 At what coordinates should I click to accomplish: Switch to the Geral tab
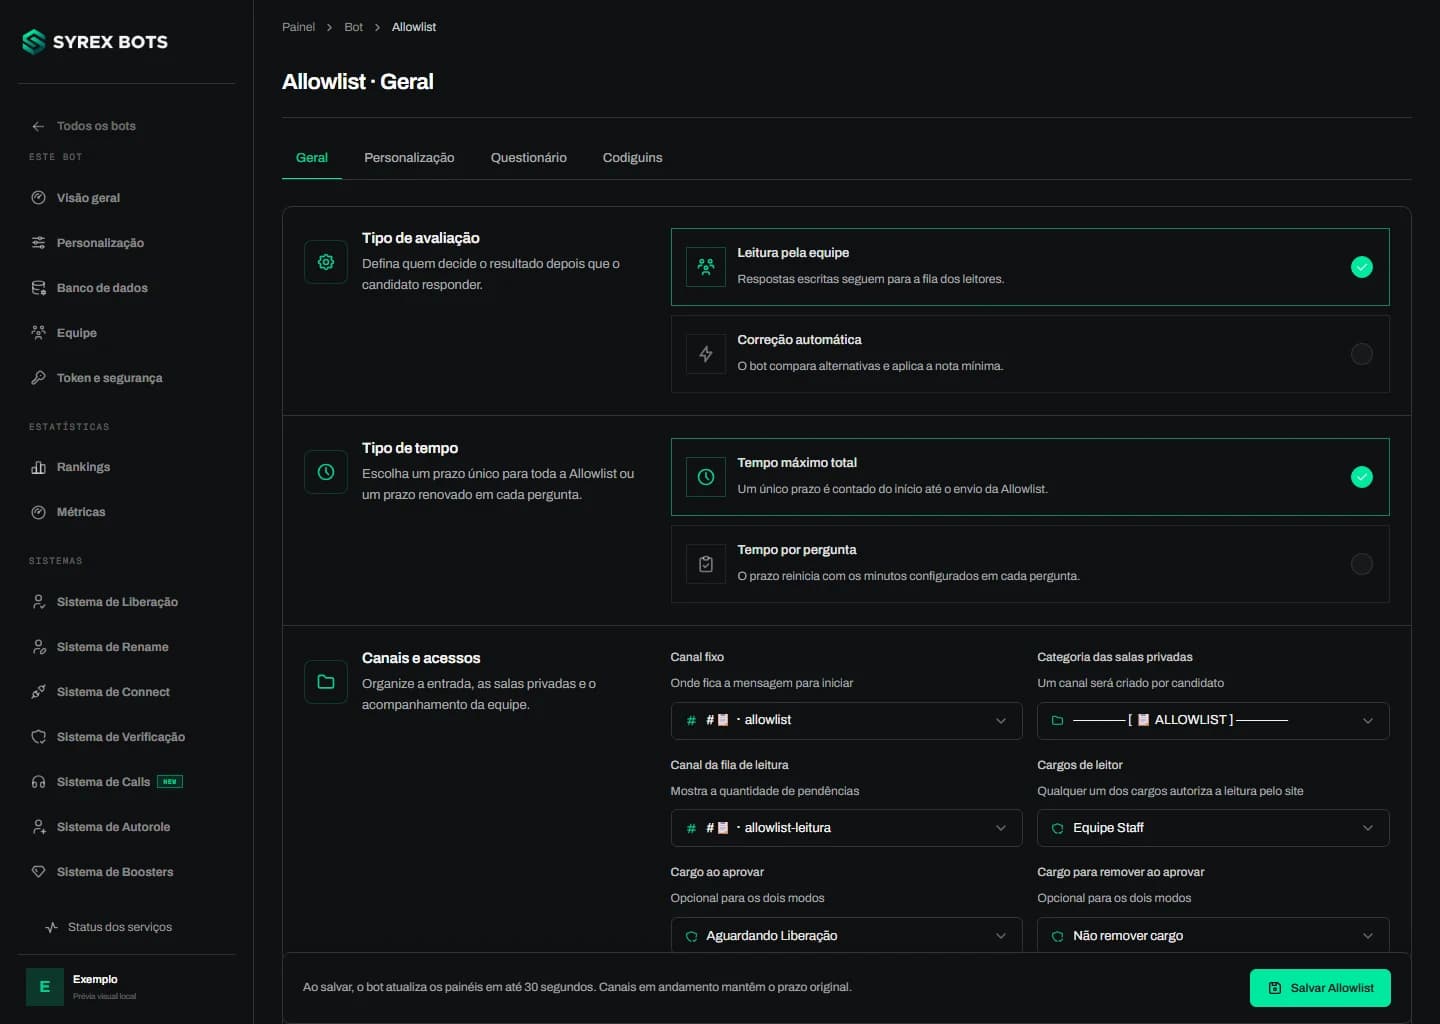coord(312,158)
